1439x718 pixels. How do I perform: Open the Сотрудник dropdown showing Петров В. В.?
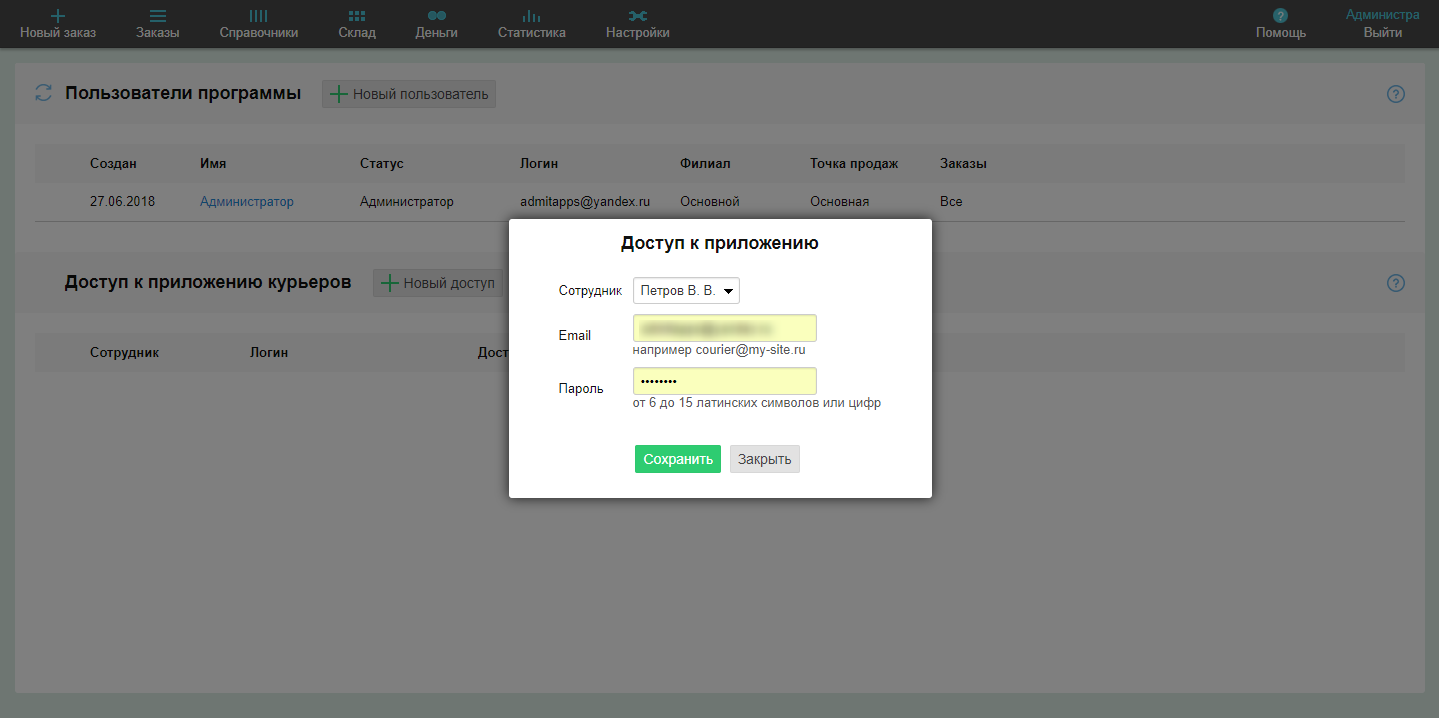(x=686, y=291)
